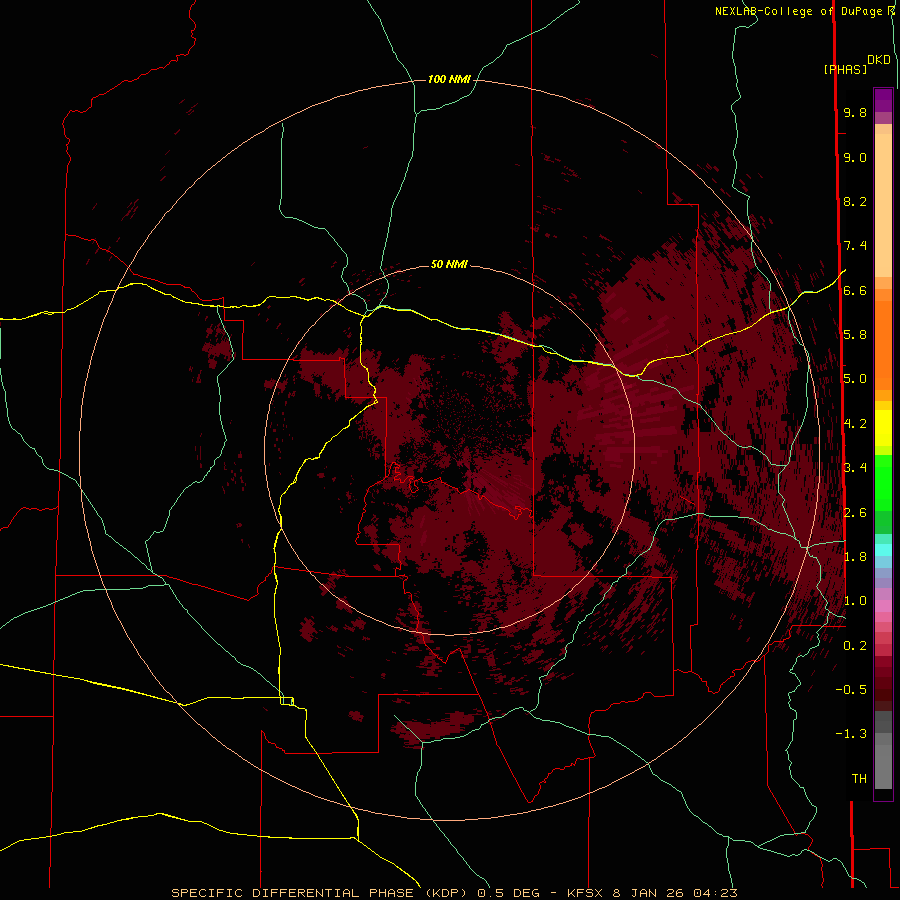The height and width of the screenshot is (900, 900).
Task: Select the bright green swatch of the color bar
Action: tap(883, 482)
